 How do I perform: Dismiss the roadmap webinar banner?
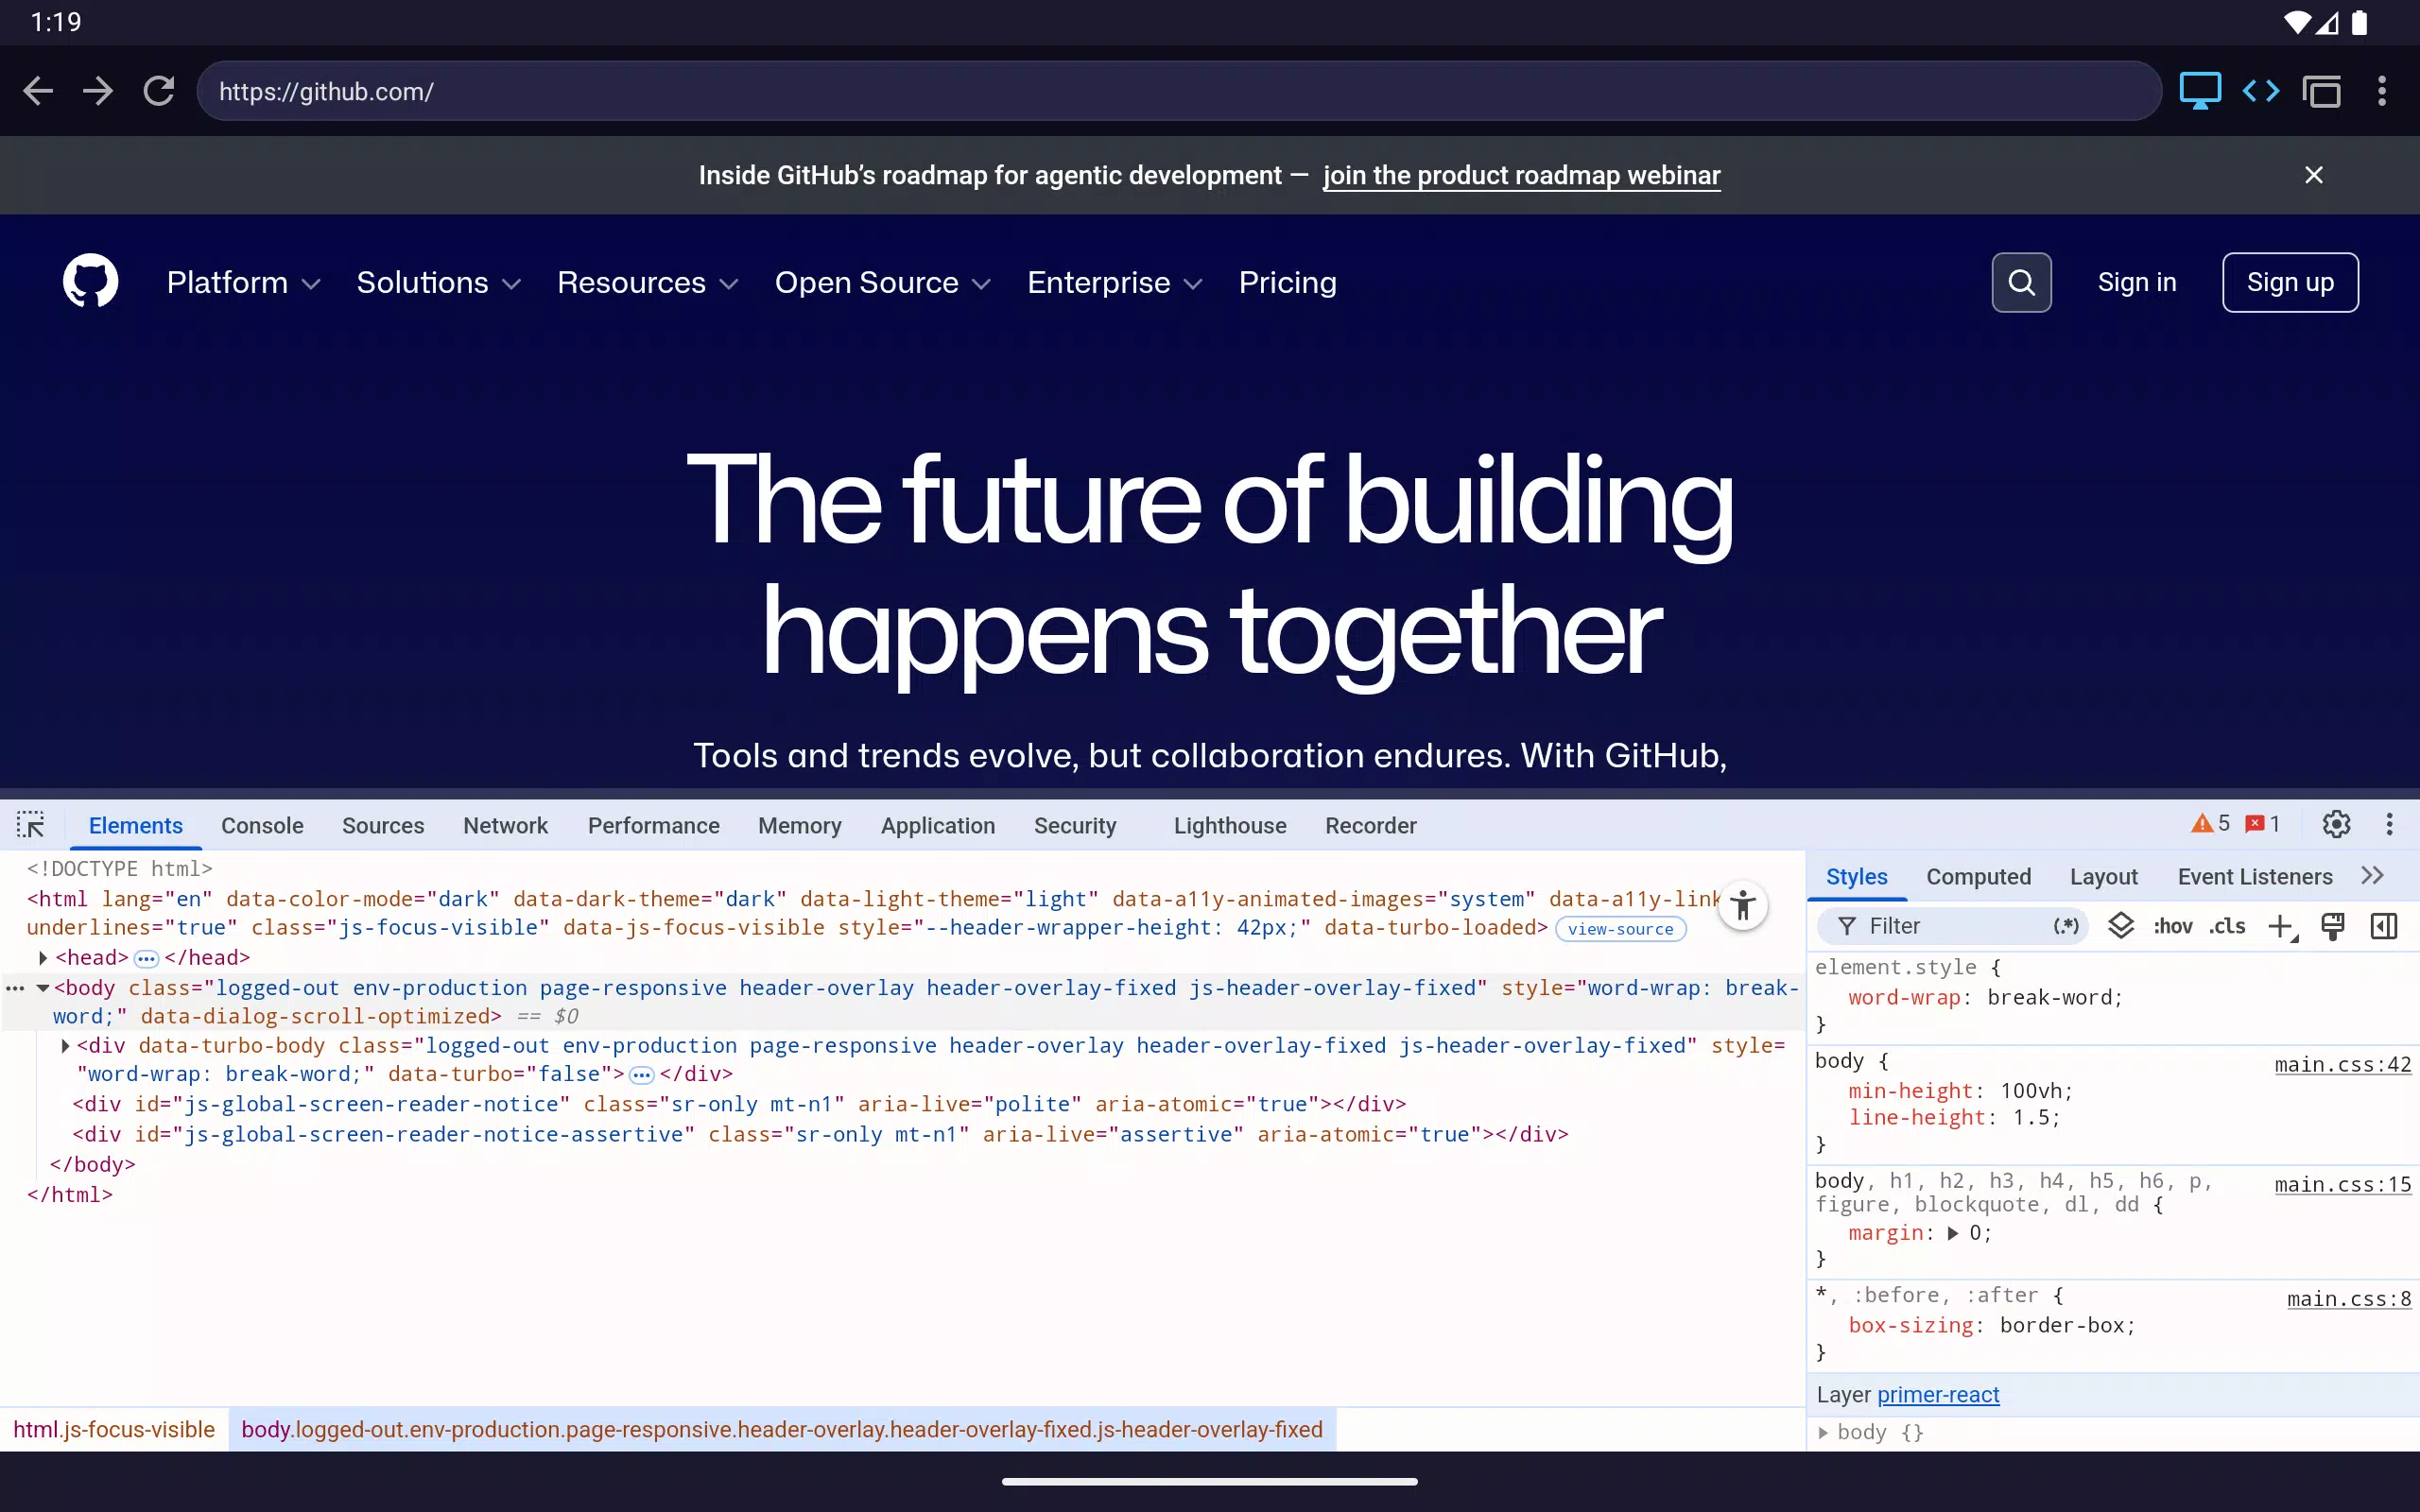(x=2314, y=175)
